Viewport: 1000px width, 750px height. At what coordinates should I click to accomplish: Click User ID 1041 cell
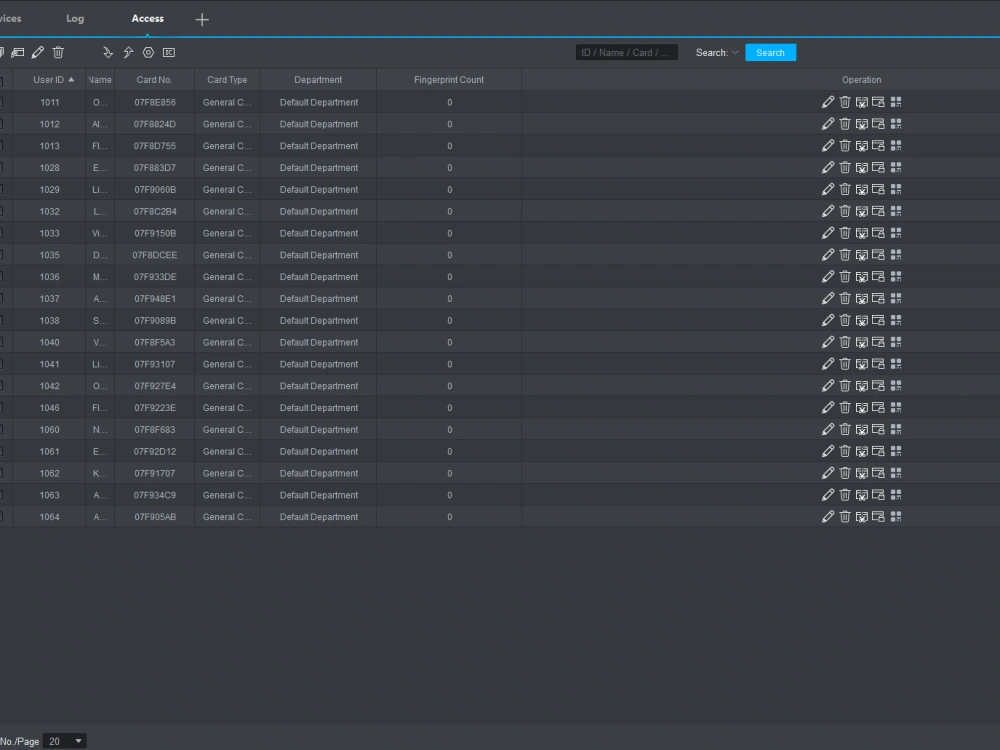pos(50,364)
